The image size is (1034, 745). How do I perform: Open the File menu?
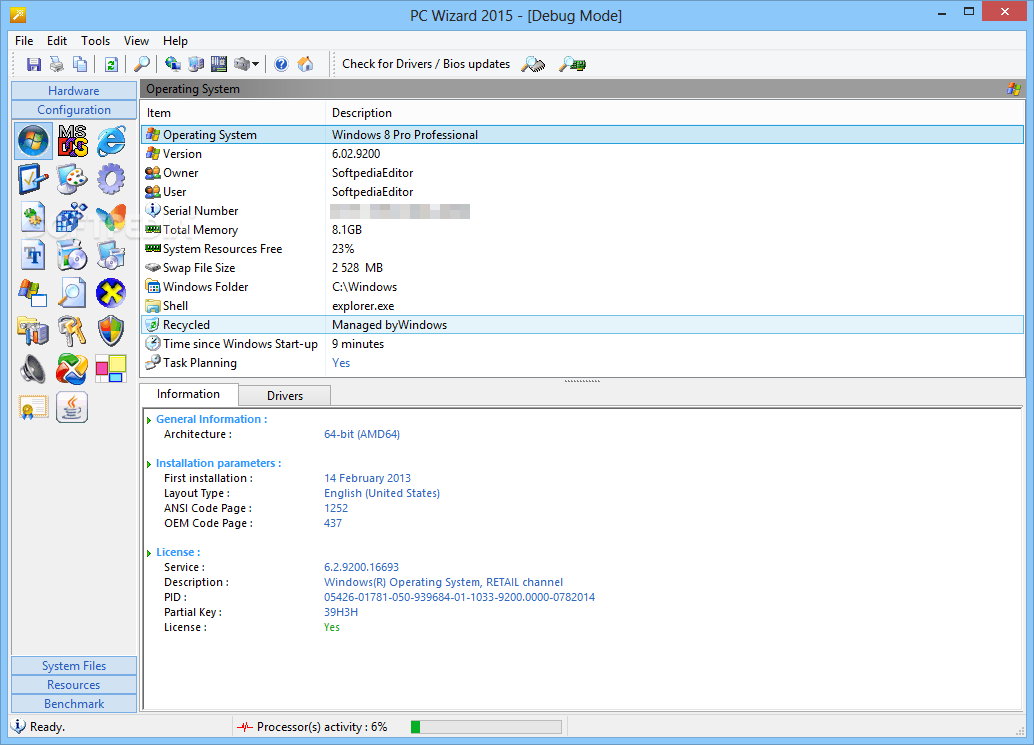(24, 41)
